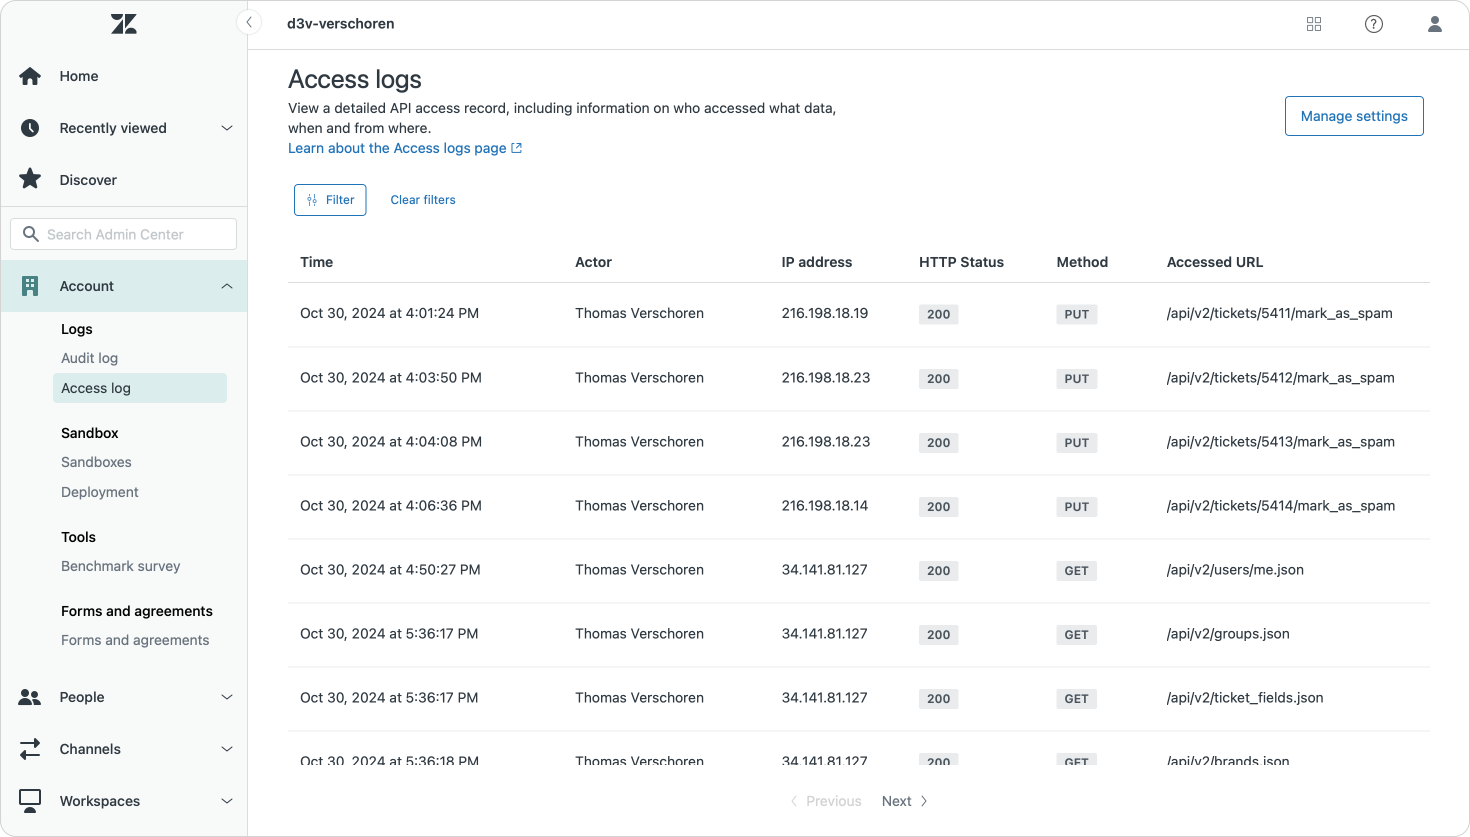1470x837 pixels.
Task: Select Sandboxes in the sidebar
Action: click(96, 462)
